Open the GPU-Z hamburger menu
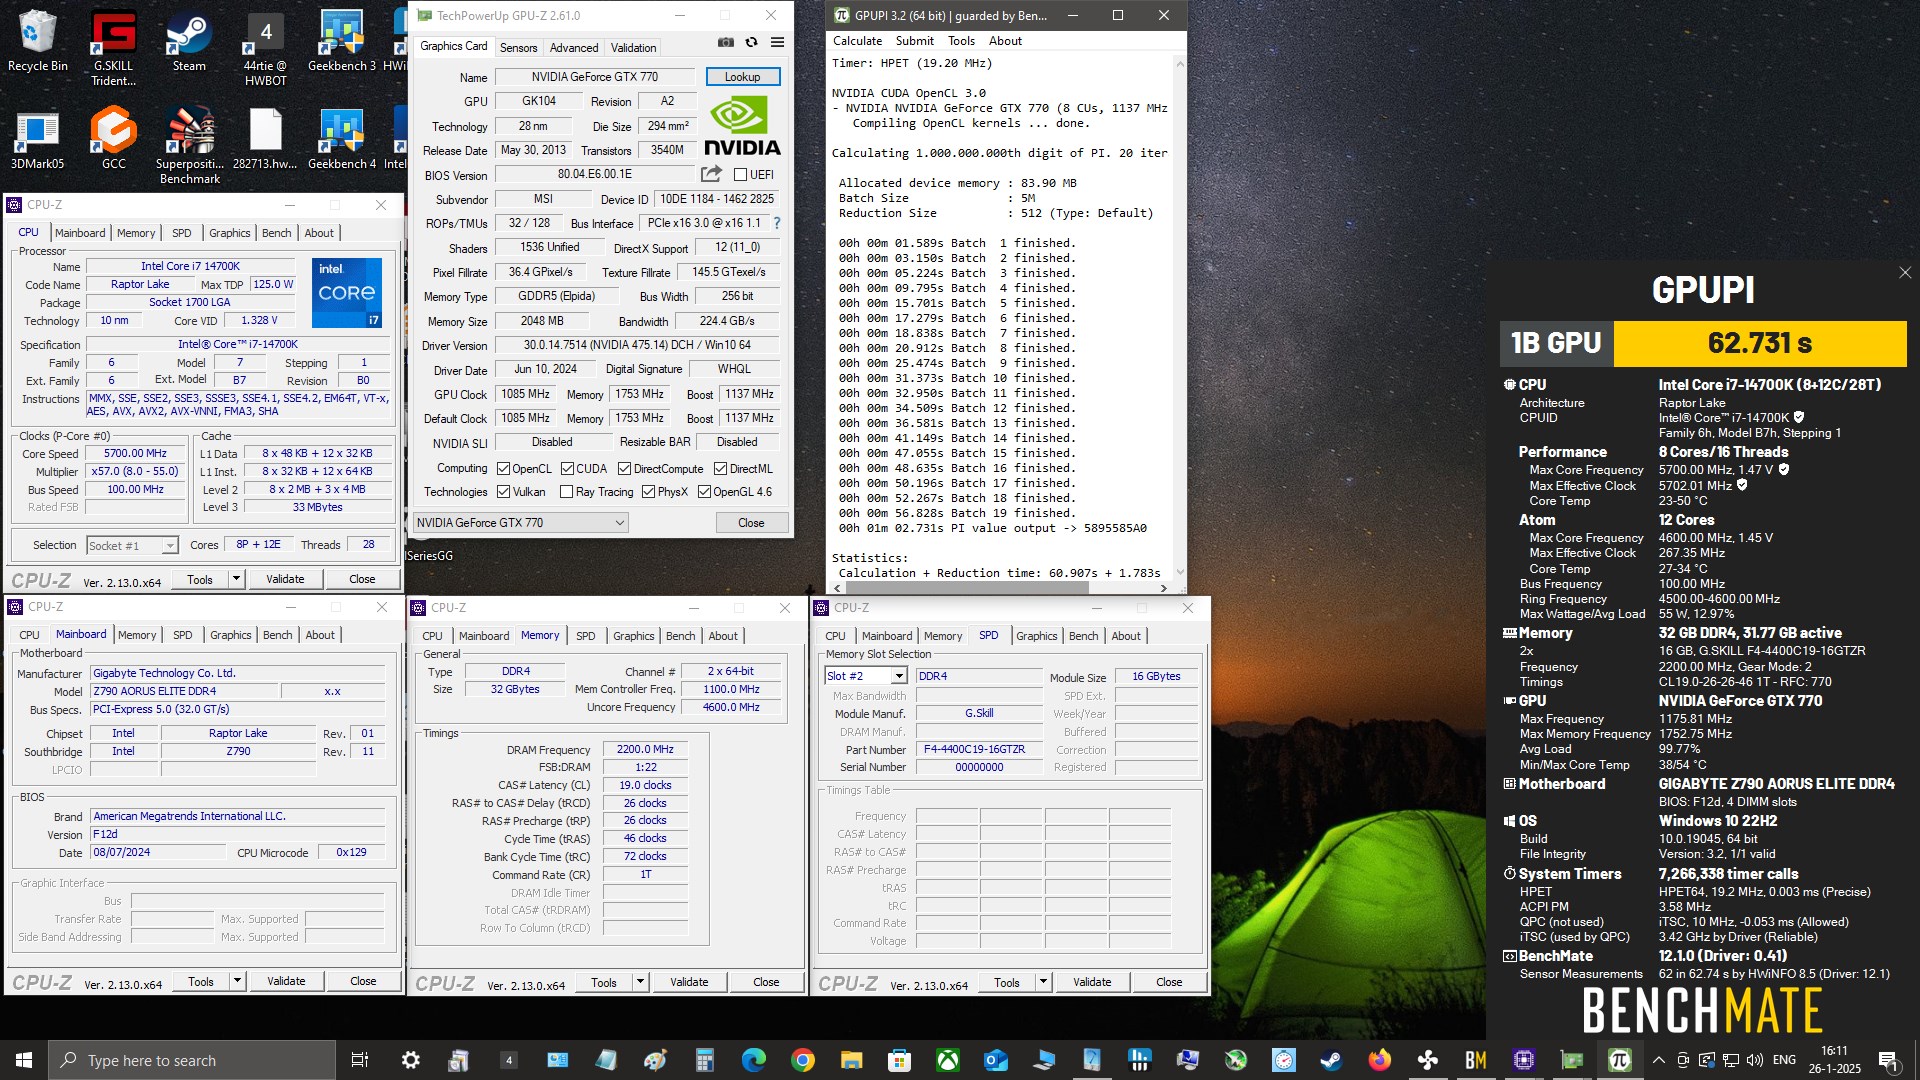The image size is (1920, 1080). point(777,43)
